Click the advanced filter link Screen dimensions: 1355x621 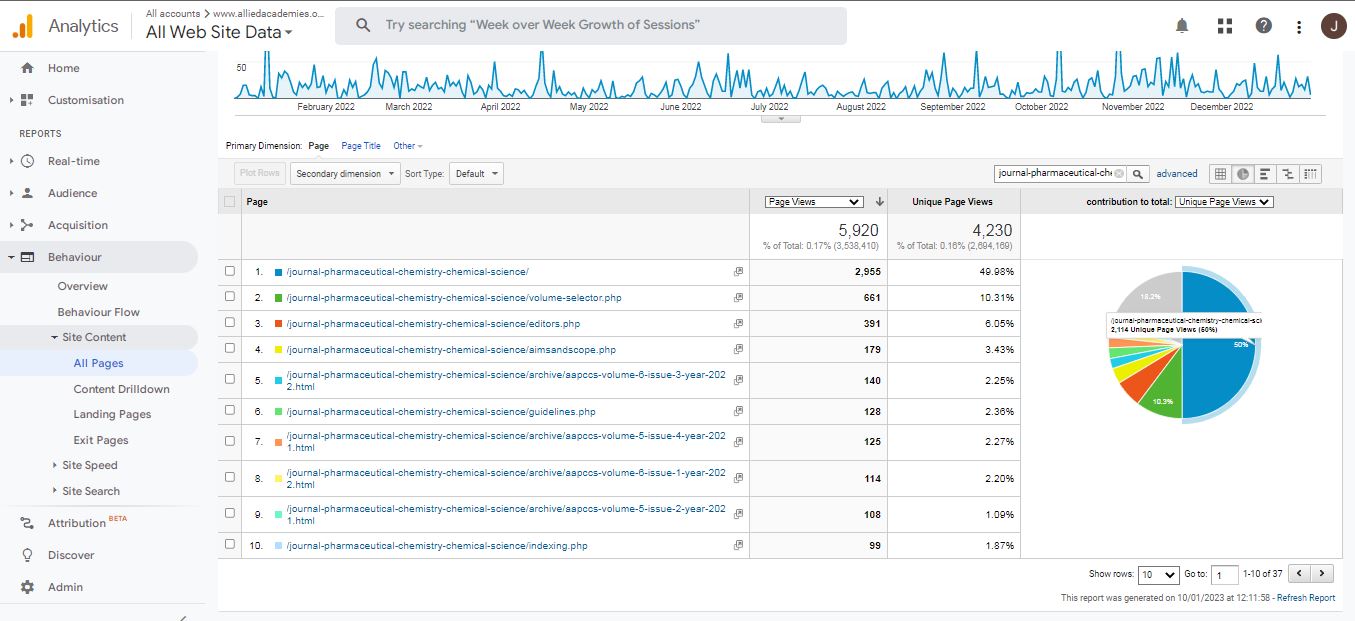tap(1177, 174)
